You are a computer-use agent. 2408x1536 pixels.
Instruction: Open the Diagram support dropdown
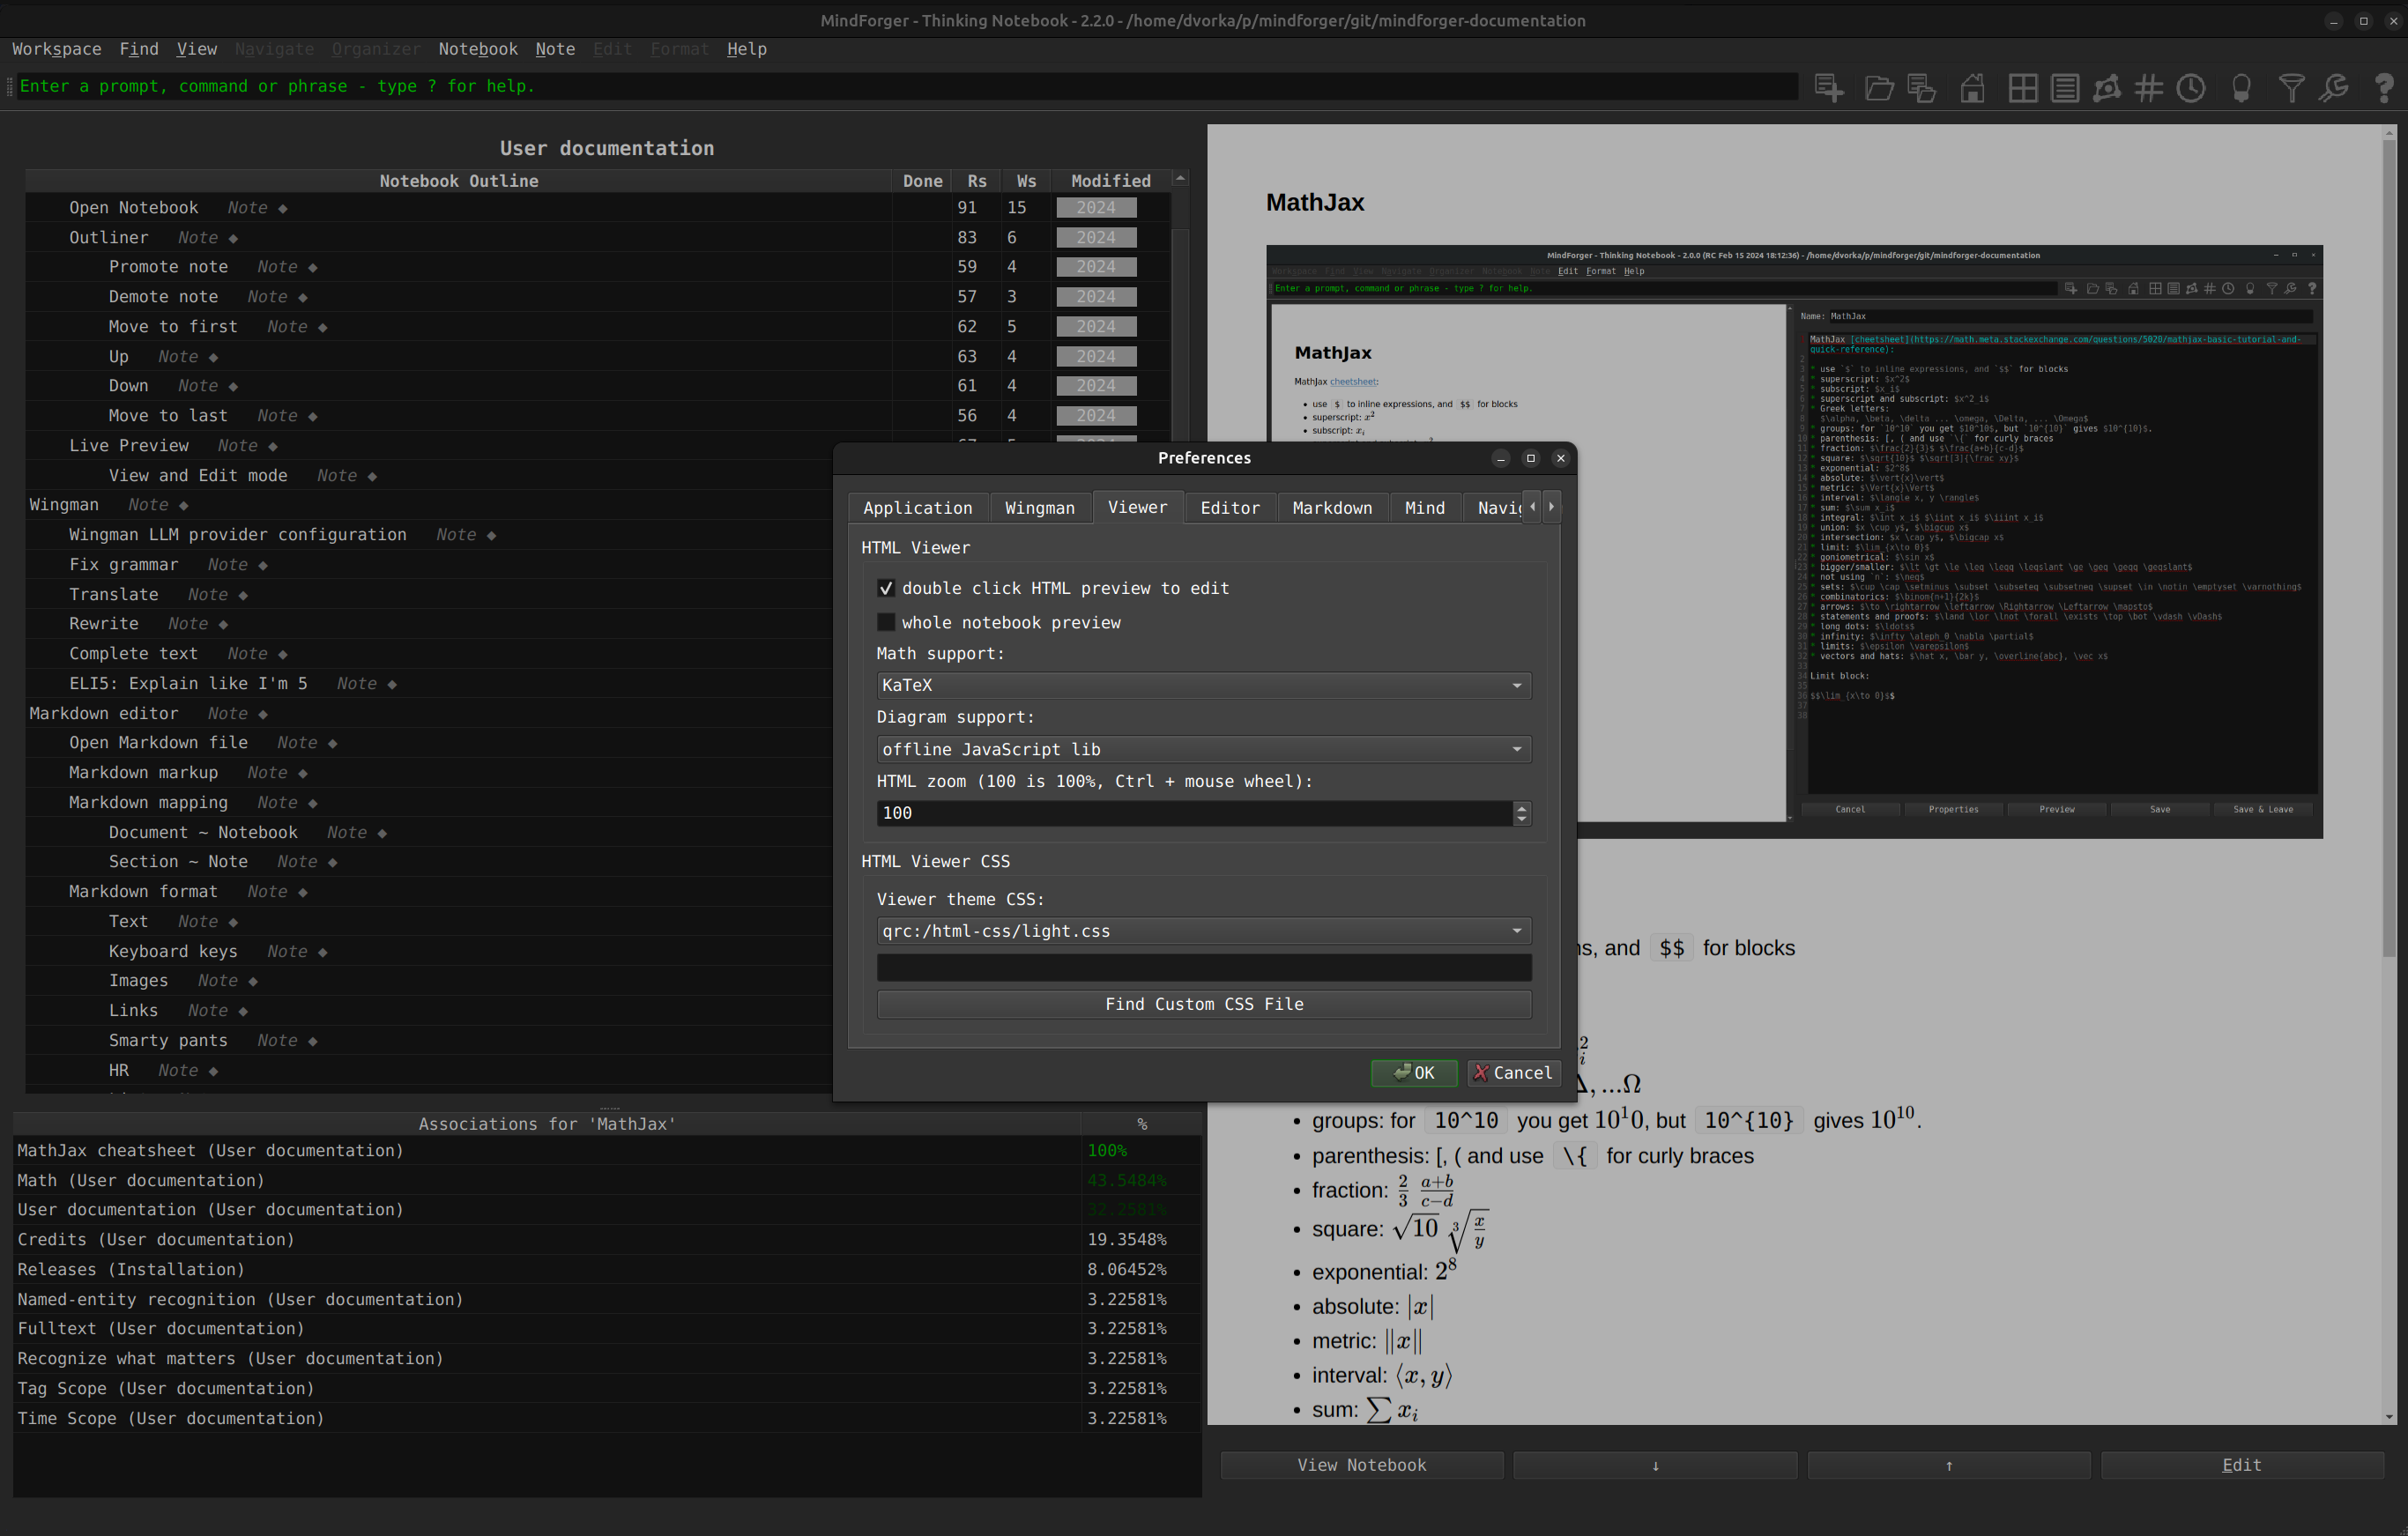pyautogui.click(x=1203, y=749)
